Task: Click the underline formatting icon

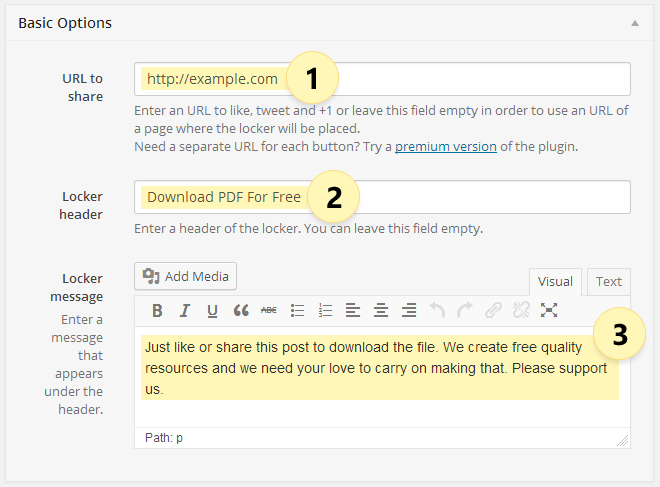Action: (212, 310)
